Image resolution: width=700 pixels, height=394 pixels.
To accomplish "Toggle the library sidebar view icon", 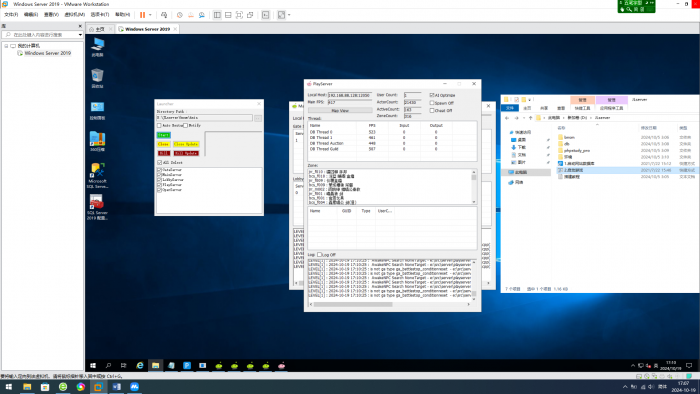I will click(217, 15).
